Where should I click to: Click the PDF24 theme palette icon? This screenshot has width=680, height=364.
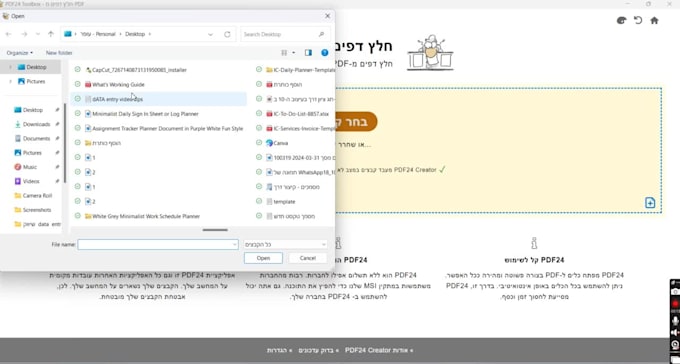[621, 20]
